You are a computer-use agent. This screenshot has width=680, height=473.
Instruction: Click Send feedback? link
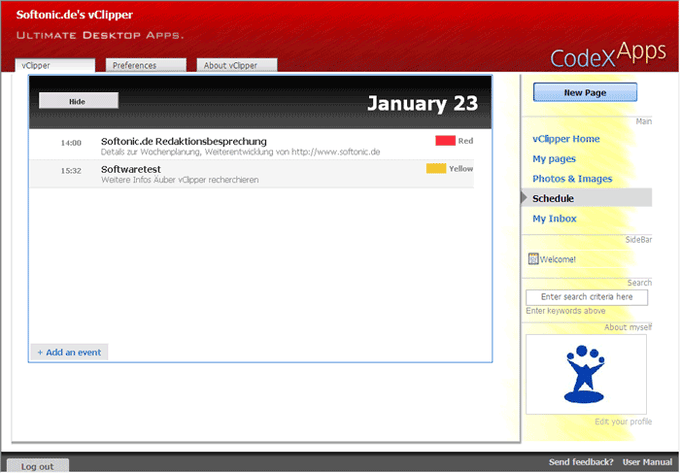tap(581, 462)
